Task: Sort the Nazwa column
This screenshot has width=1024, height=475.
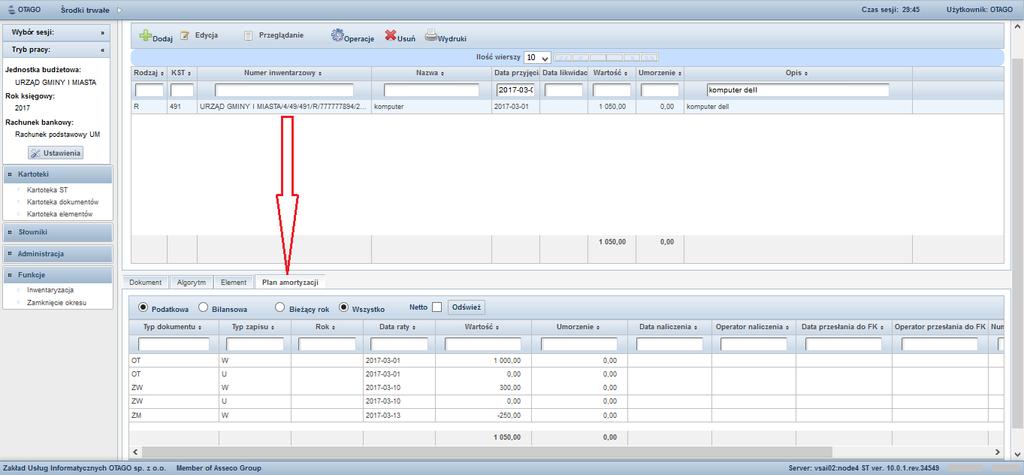Action: [x=442, y=73]
